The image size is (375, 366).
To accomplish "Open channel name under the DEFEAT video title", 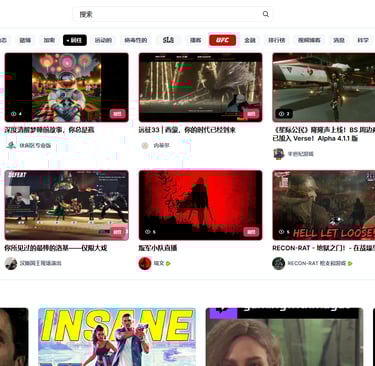I will [40, 263].
